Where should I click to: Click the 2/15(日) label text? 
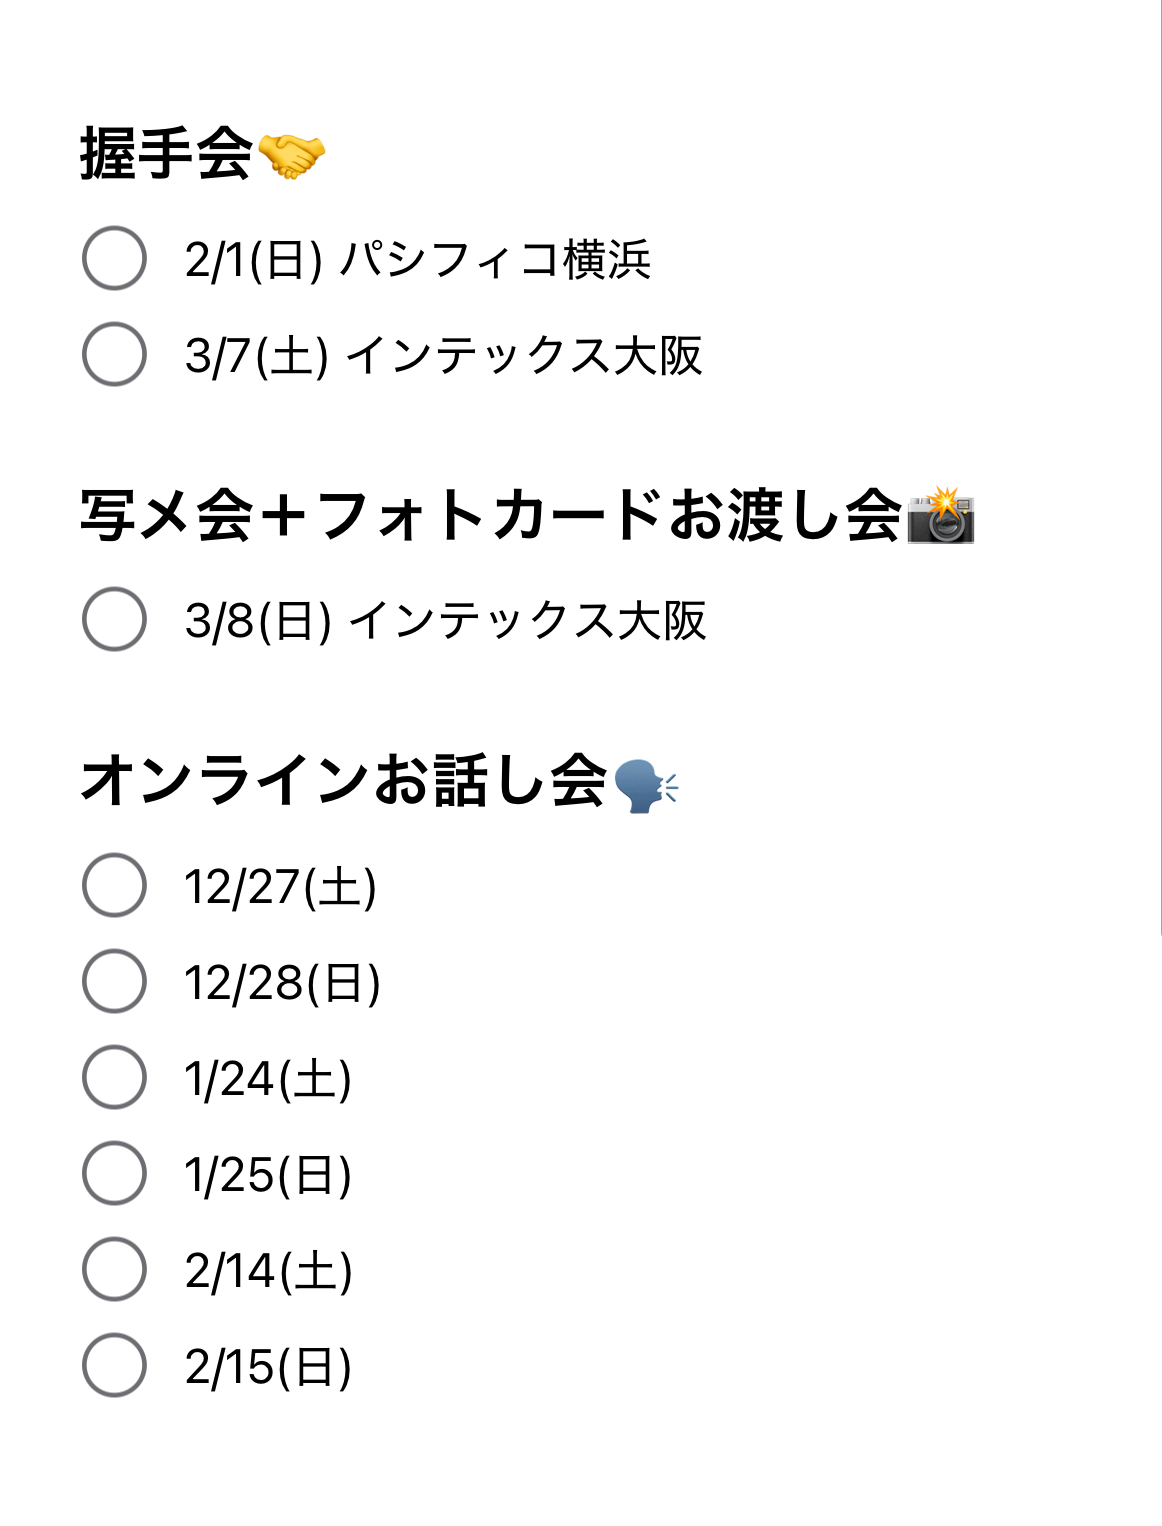coord(268,1367)
